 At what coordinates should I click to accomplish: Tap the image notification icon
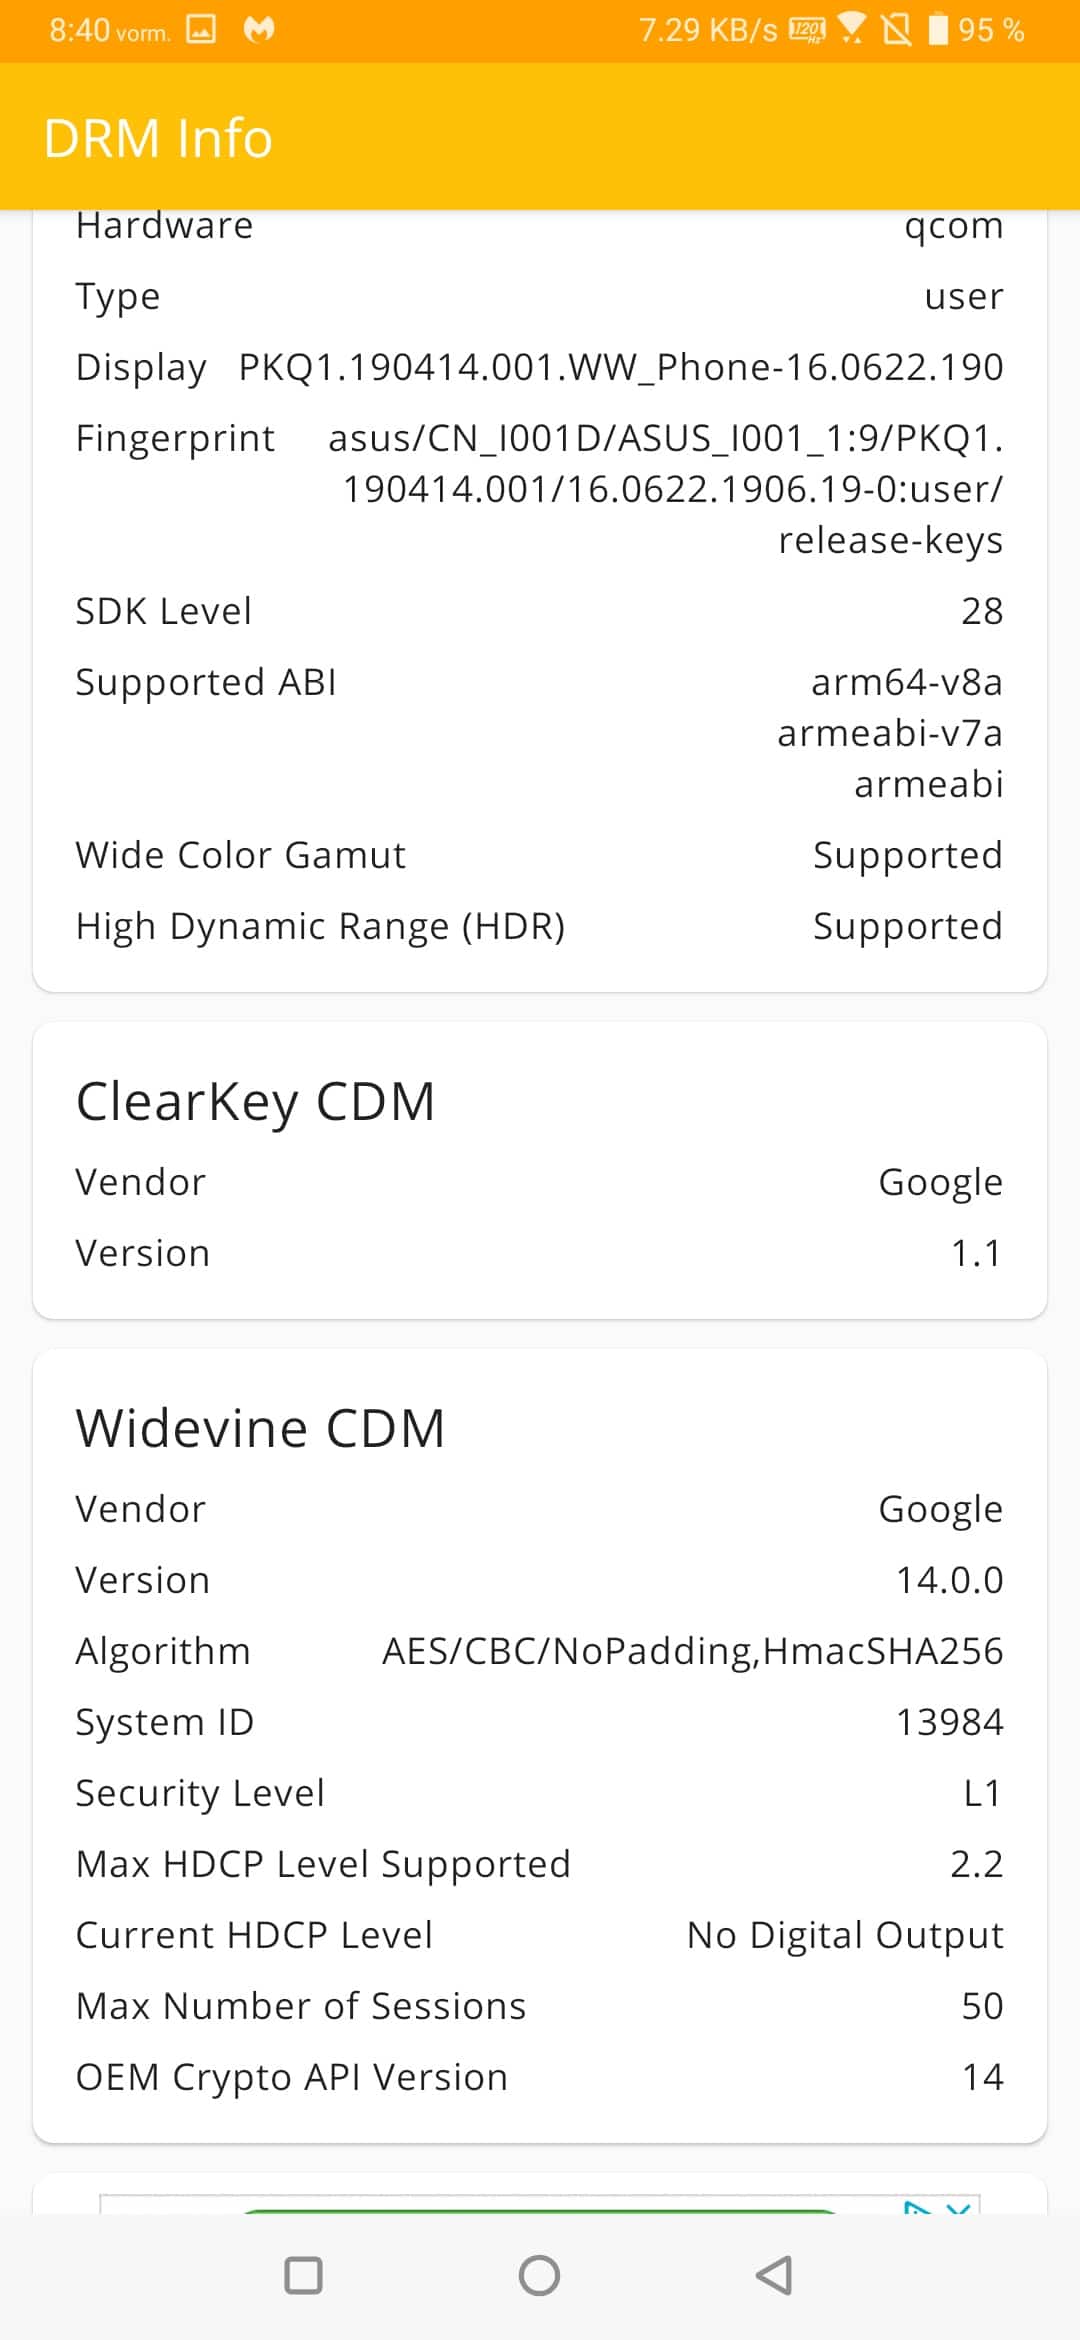click(201, 30)
